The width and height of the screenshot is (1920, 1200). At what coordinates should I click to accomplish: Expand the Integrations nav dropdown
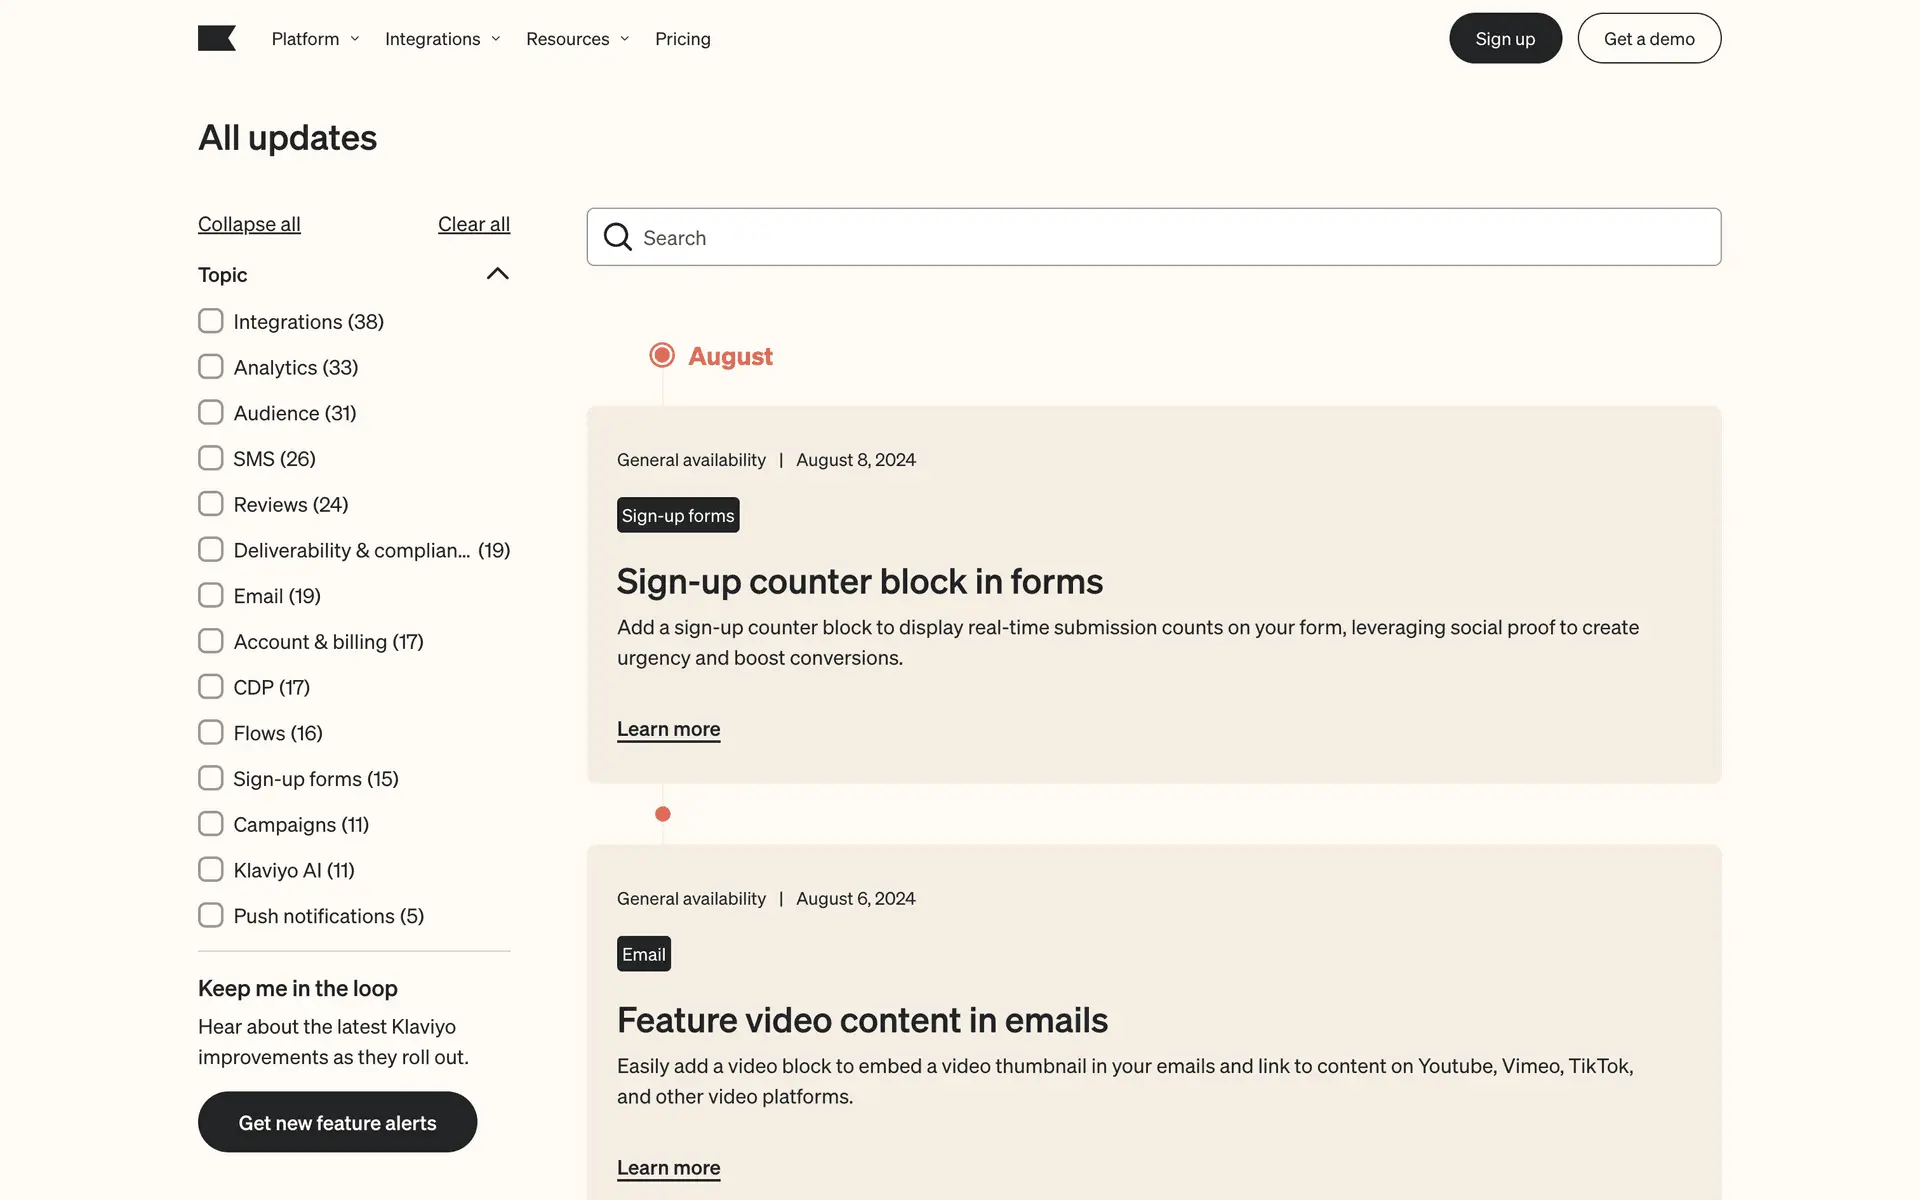[442, 39]
